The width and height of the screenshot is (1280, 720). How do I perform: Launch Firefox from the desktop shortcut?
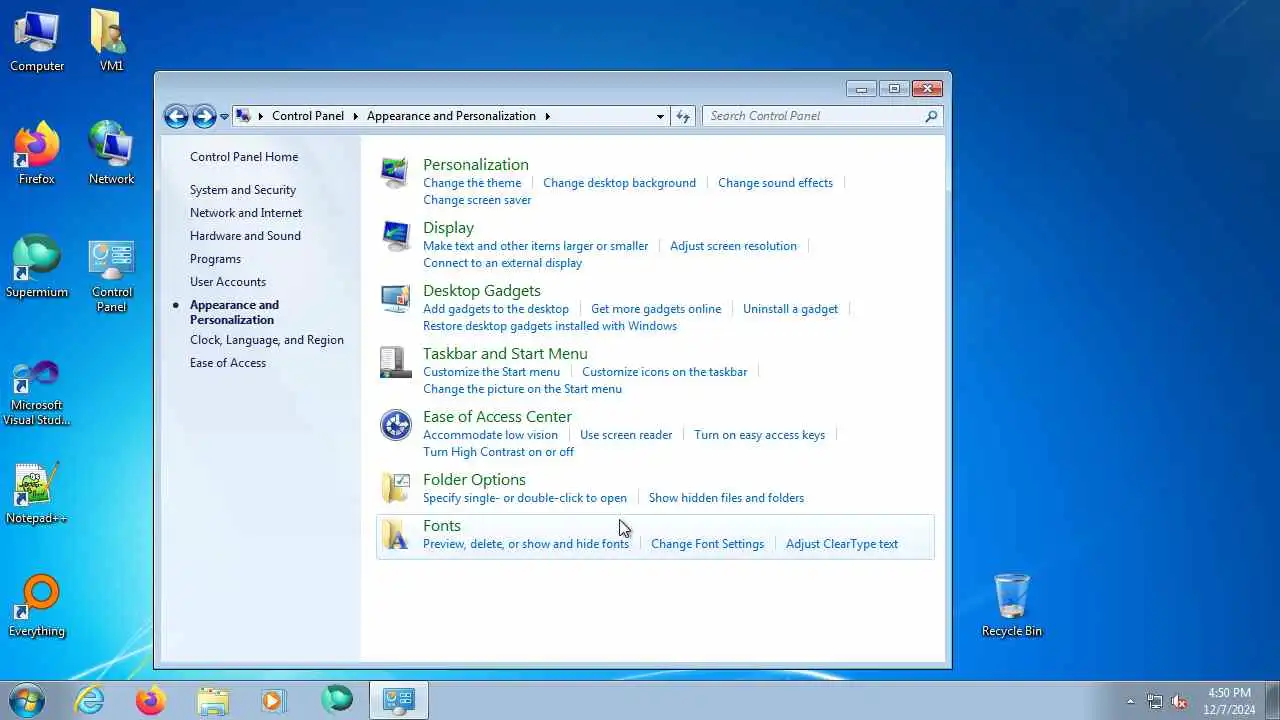click(x=37, y=154)
